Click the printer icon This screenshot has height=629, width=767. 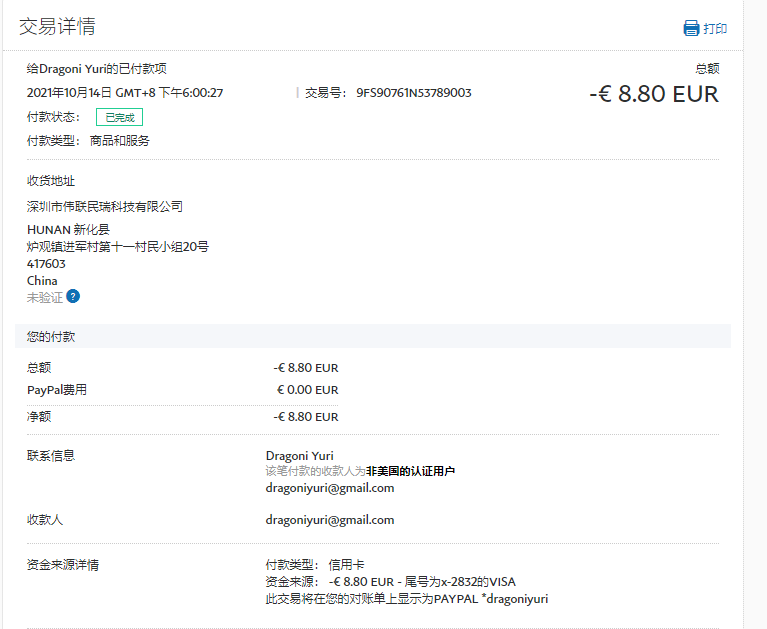[x=691, y=28]
